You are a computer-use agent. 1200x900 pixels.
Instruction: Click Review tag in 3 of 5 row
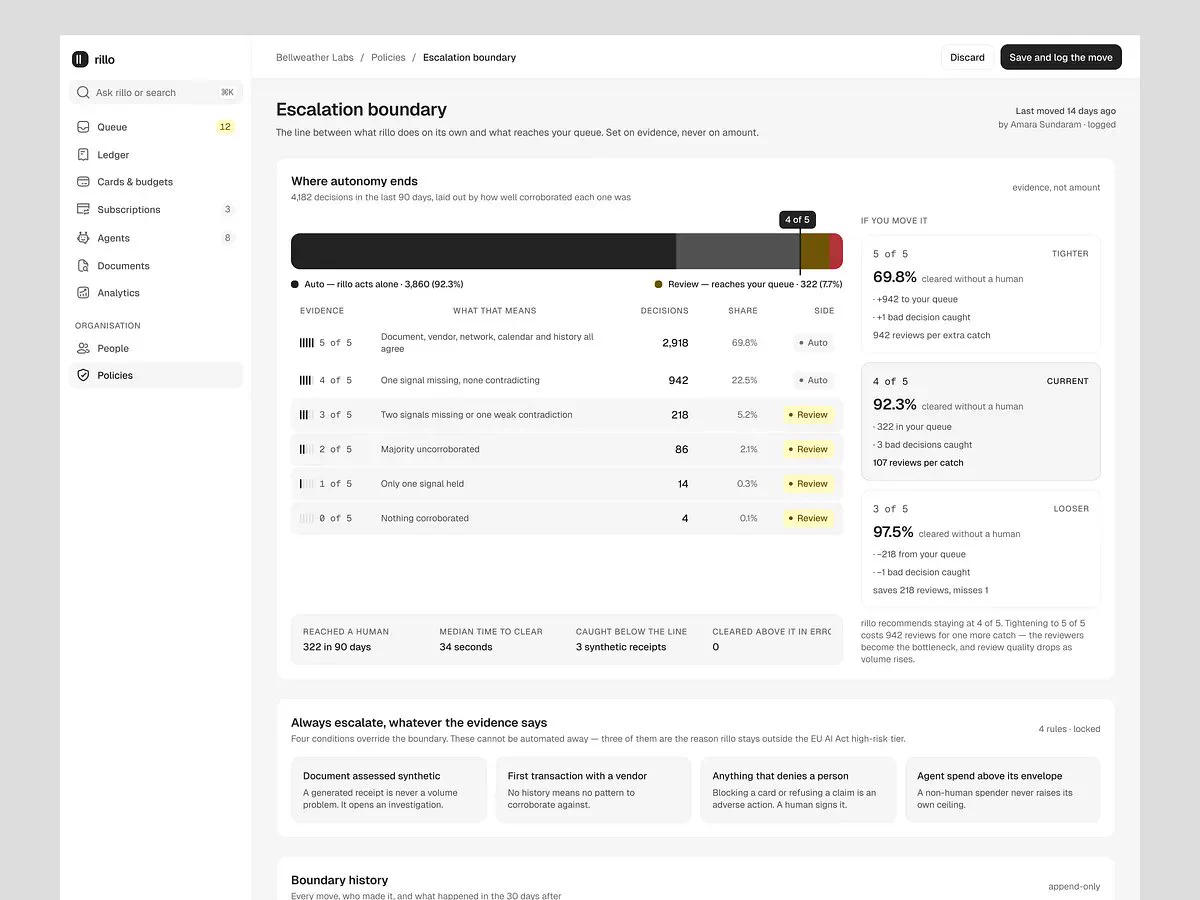(x=808, y=415)
